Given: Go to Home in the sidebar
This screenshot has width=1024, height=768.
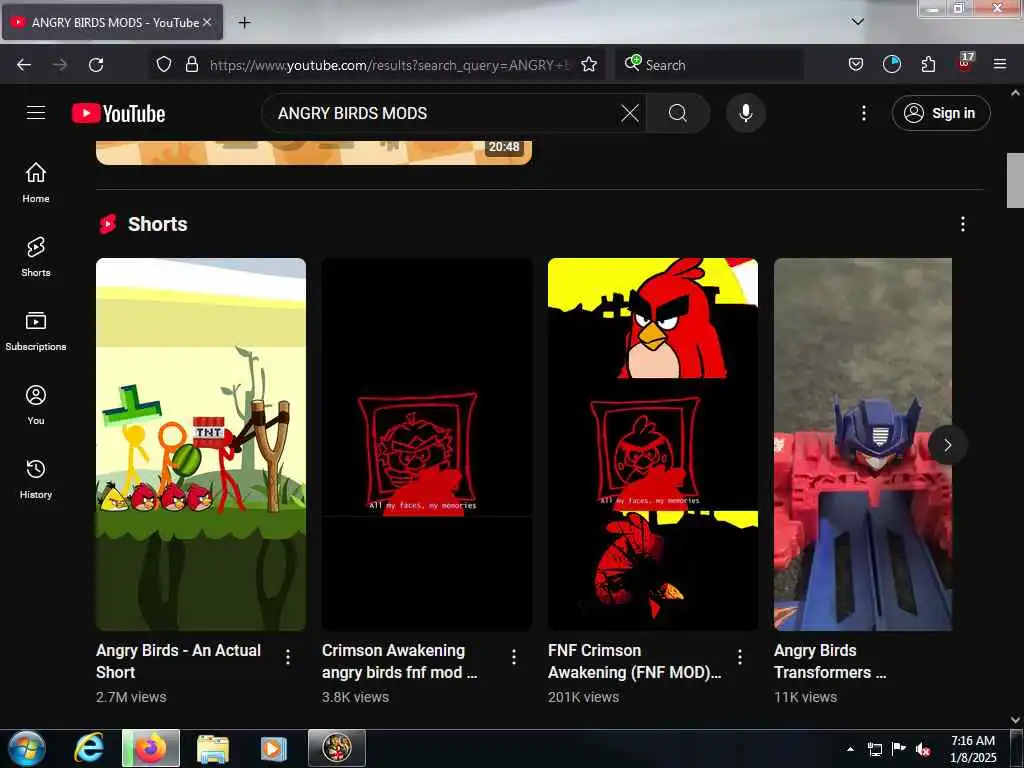Looking at the screenshot, I should coord(36,182).
